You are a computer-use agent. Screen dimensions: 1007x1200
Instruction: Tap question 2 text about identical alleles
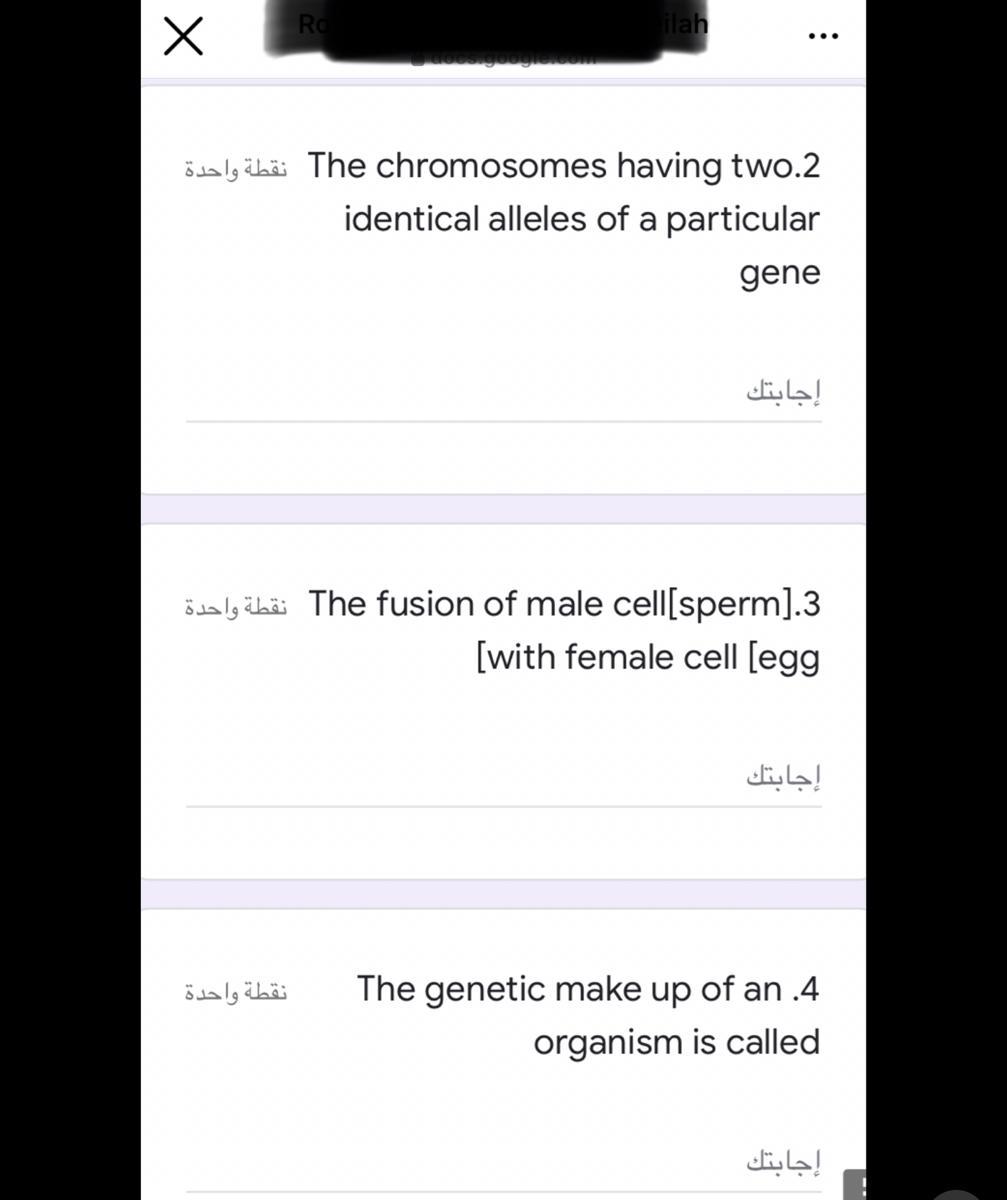(x=564, y=219)
